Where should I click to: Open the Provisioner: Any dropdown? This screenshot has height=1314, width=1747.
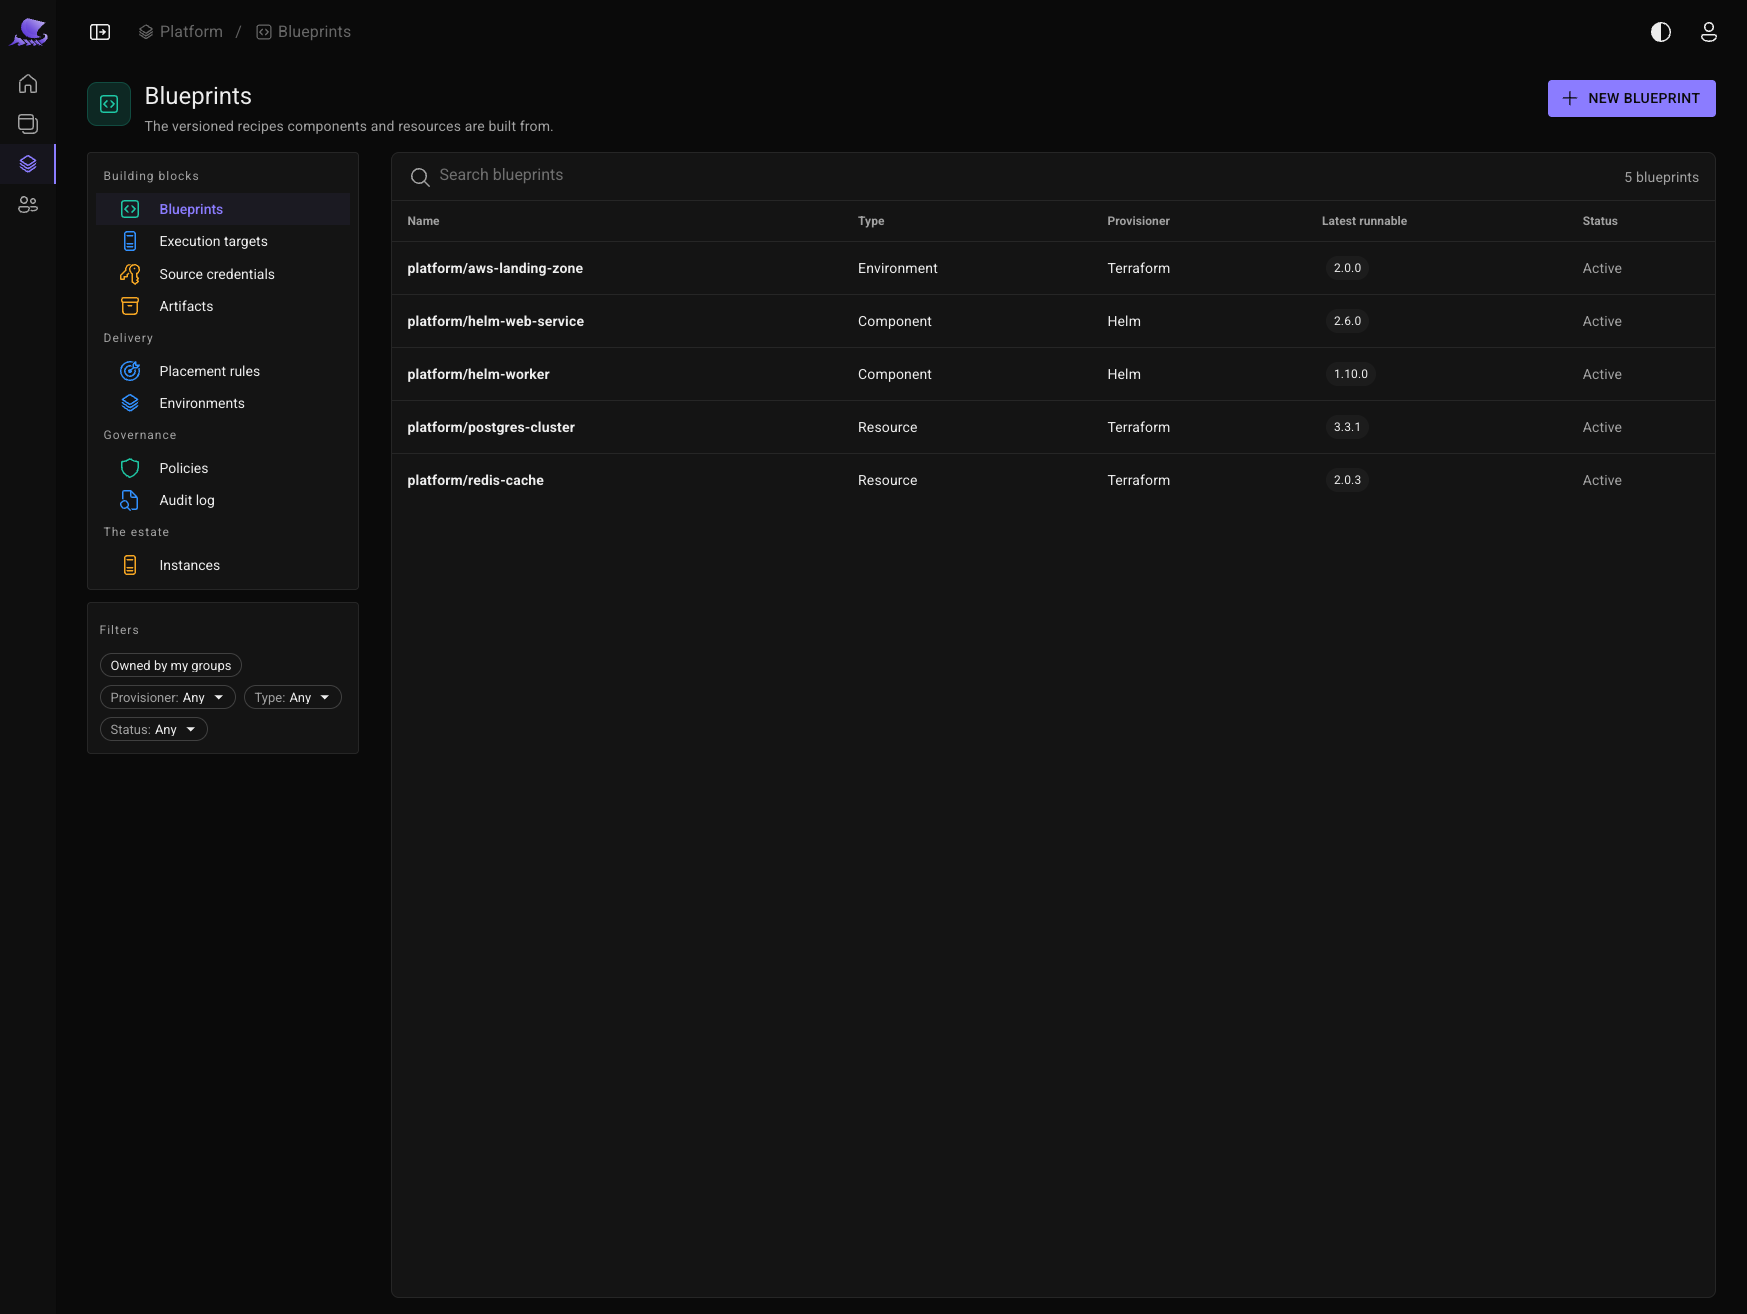(x=168, y=697)
